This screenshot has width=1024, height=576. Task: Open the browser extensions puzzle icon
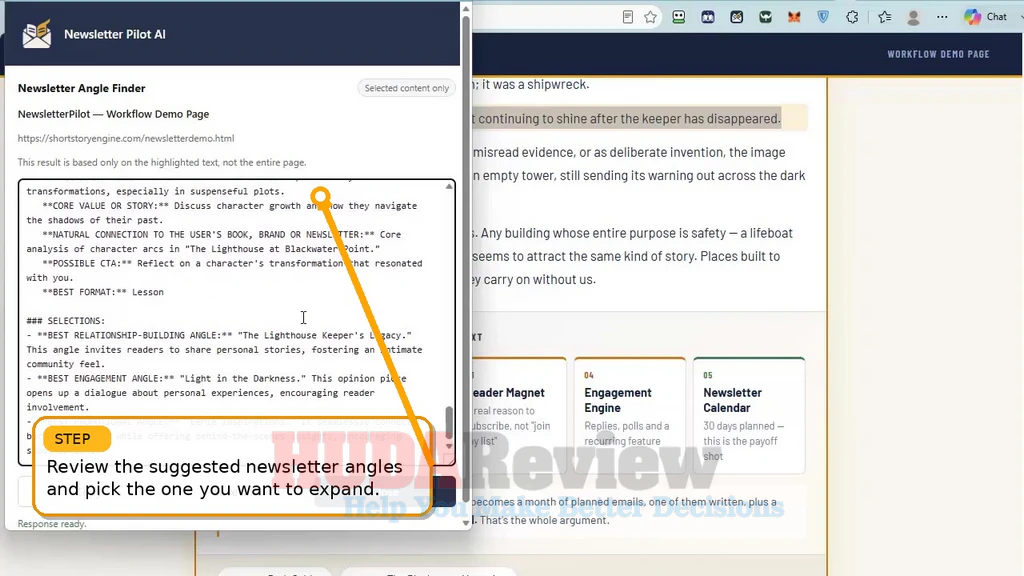[852, 17]
